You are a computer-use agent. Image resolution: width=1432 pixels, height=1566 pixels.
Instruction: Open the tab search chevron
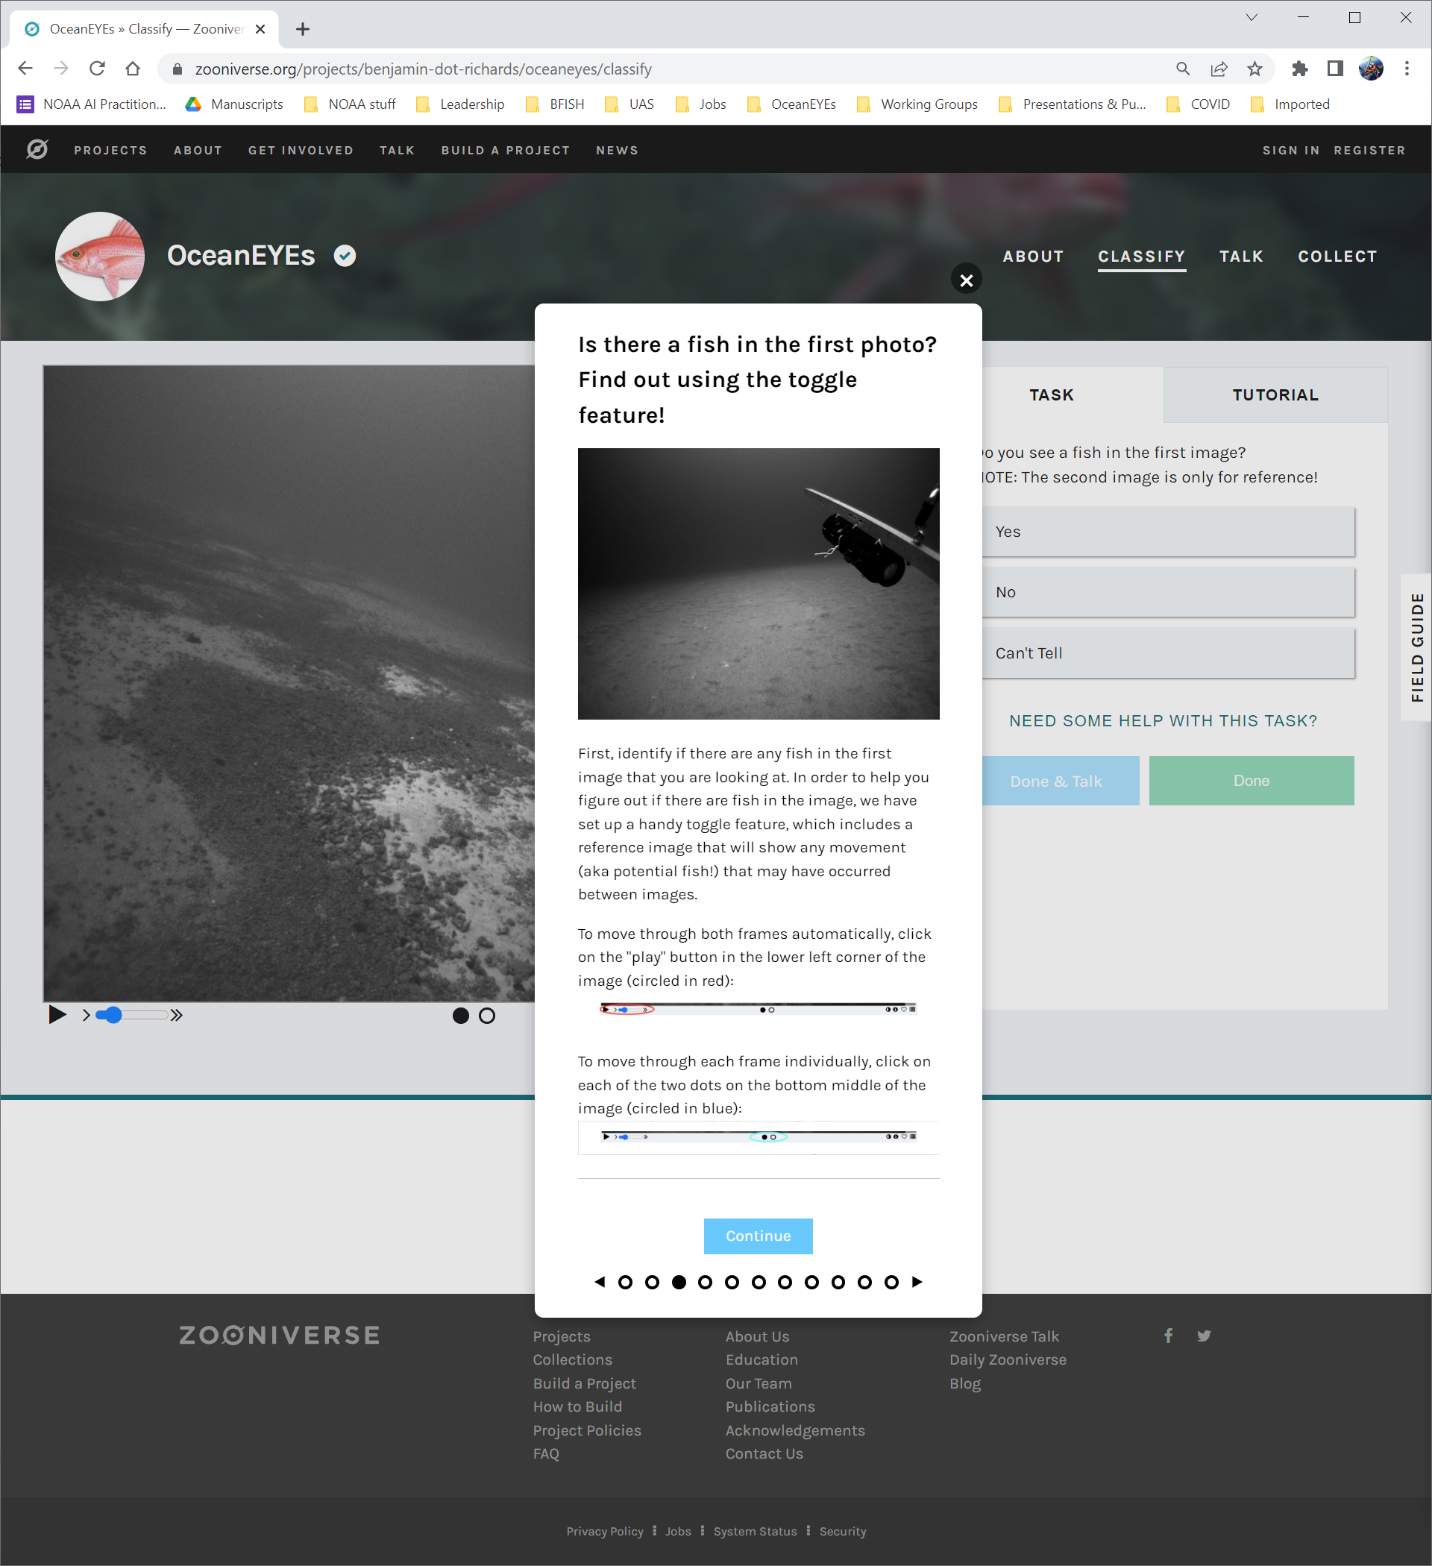[1251, 17]
